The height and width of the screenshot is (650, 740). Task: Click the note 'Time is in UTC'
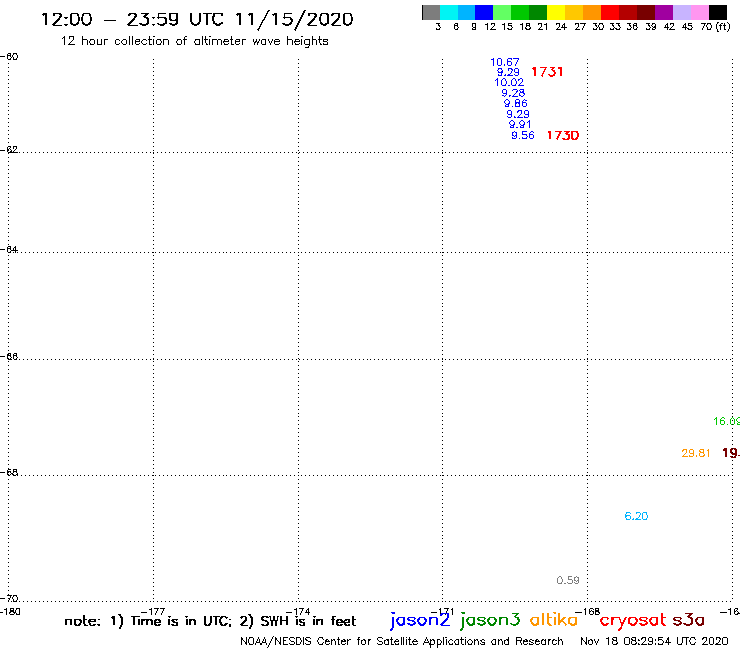[181, 621]
